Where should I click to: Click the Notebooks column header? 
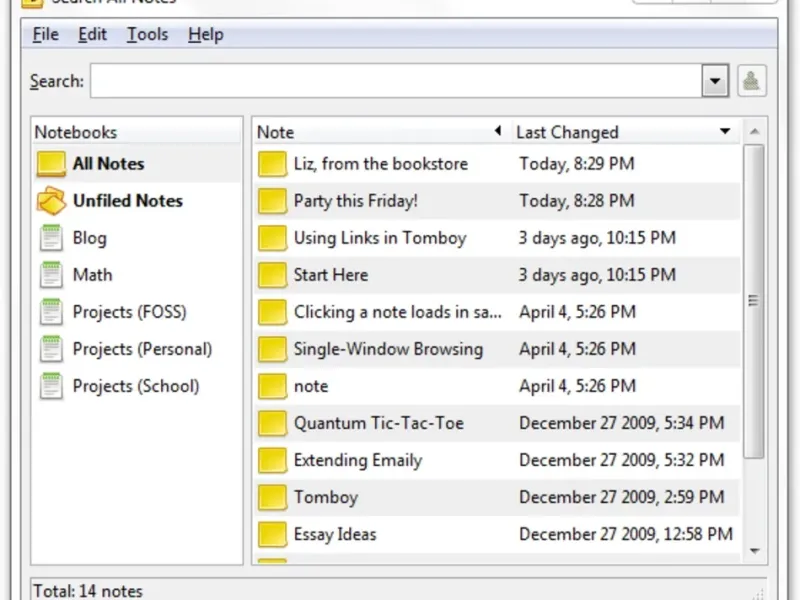136,132
